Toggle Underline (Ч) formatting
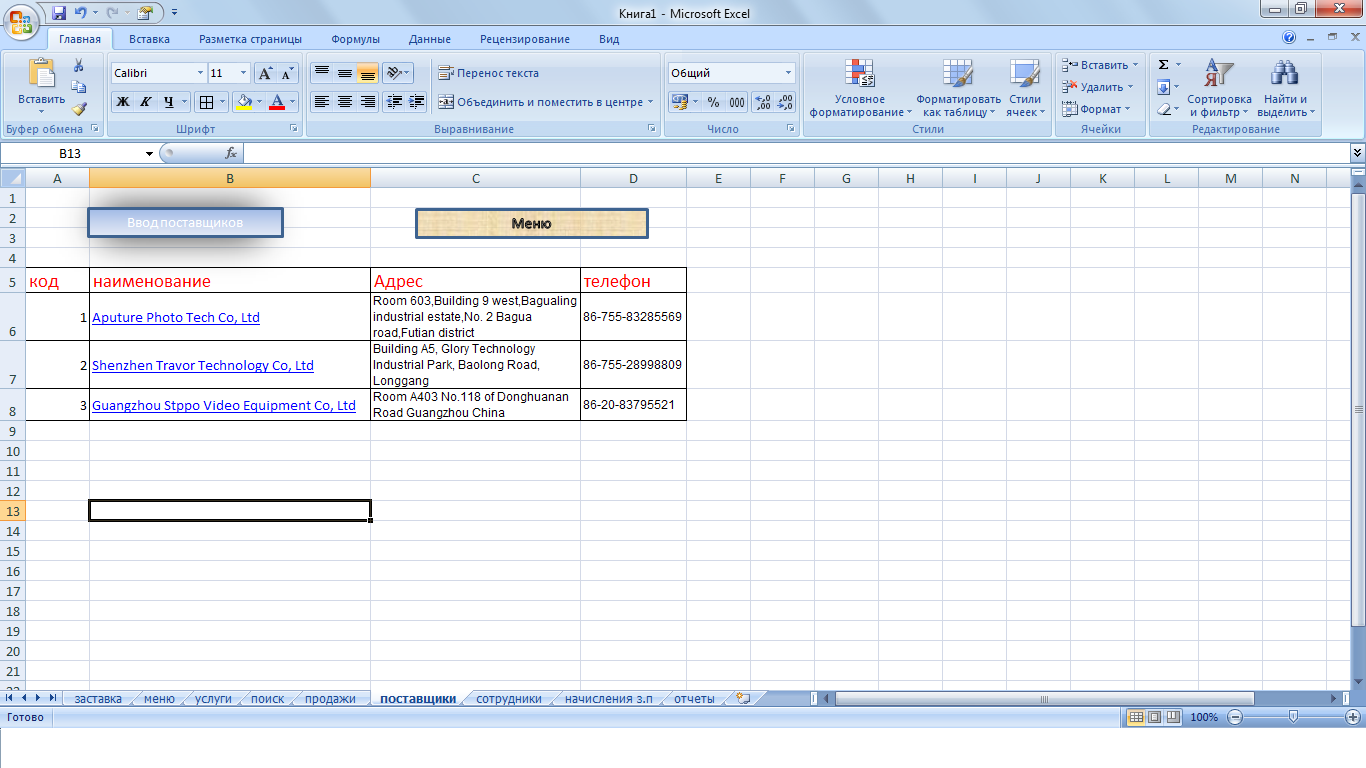The height and width of the screenshot is (768, 1366). click(x=169, y=102)
